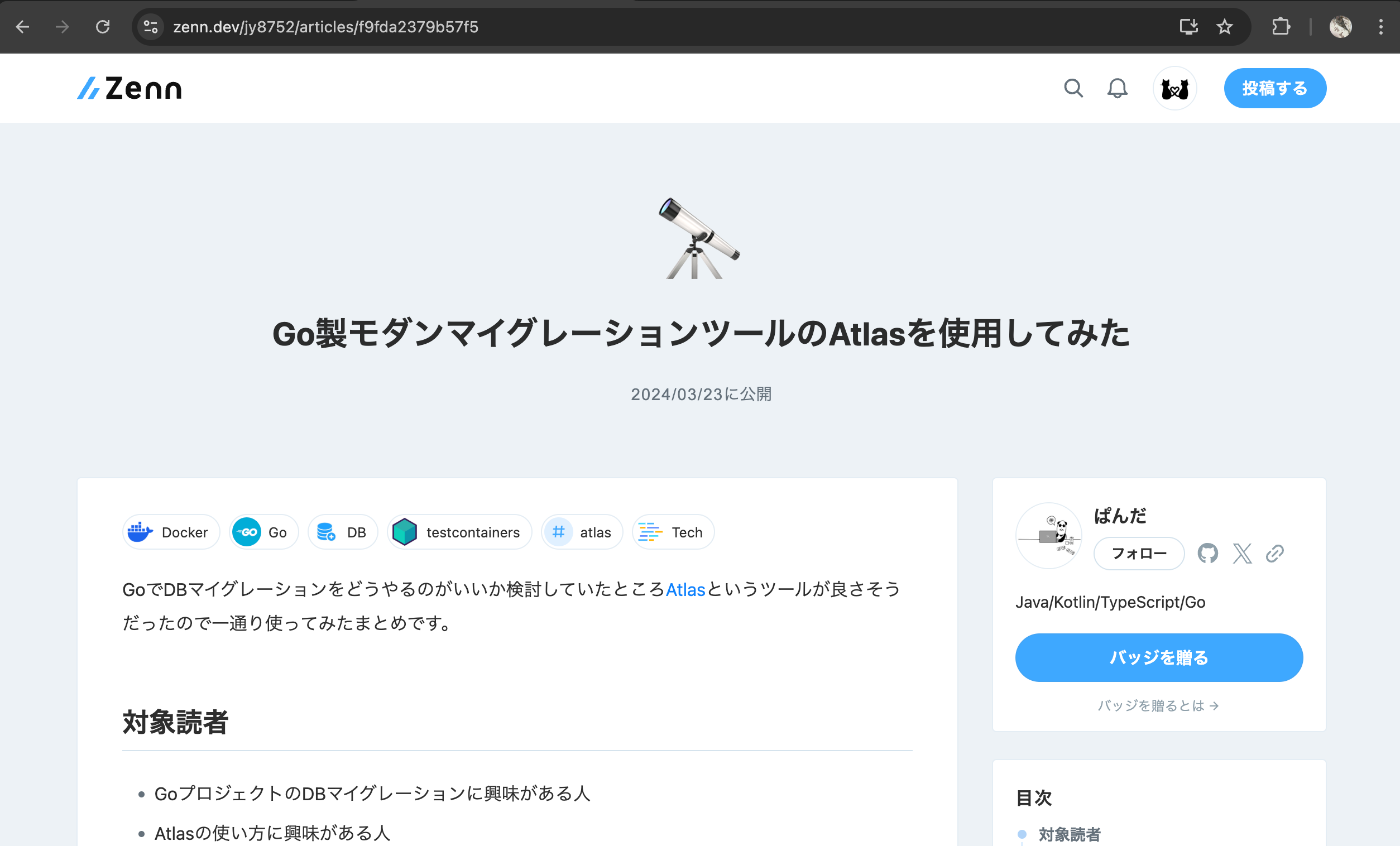
Task: Click the telescope emoji article icon
Action: pyautogui.click(x=700, y=238)
